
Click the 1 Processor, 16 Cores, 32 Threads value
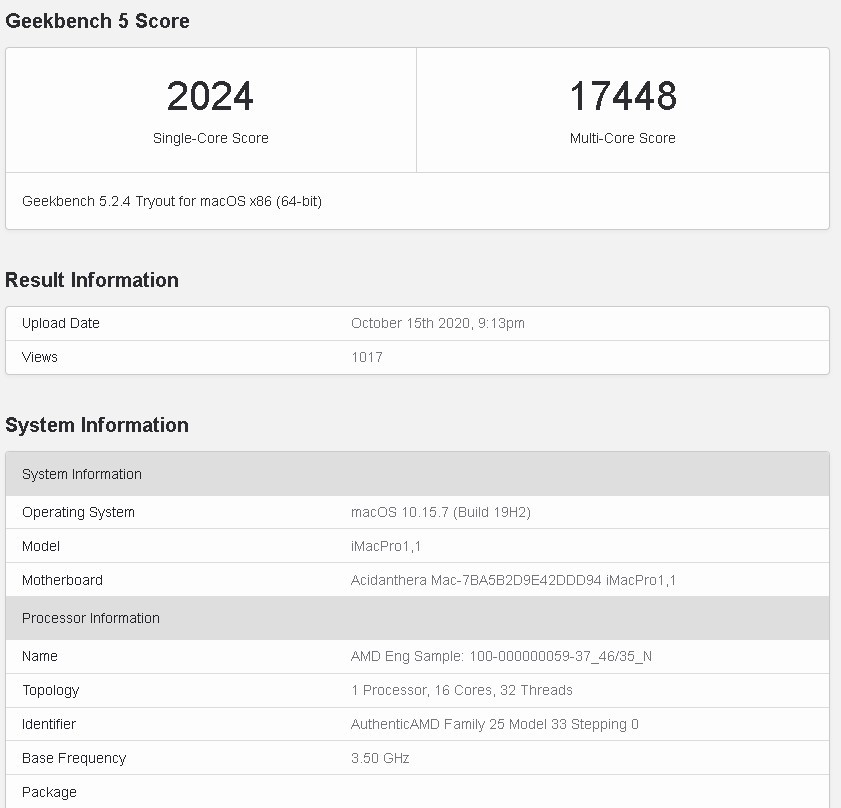[462, 690]
